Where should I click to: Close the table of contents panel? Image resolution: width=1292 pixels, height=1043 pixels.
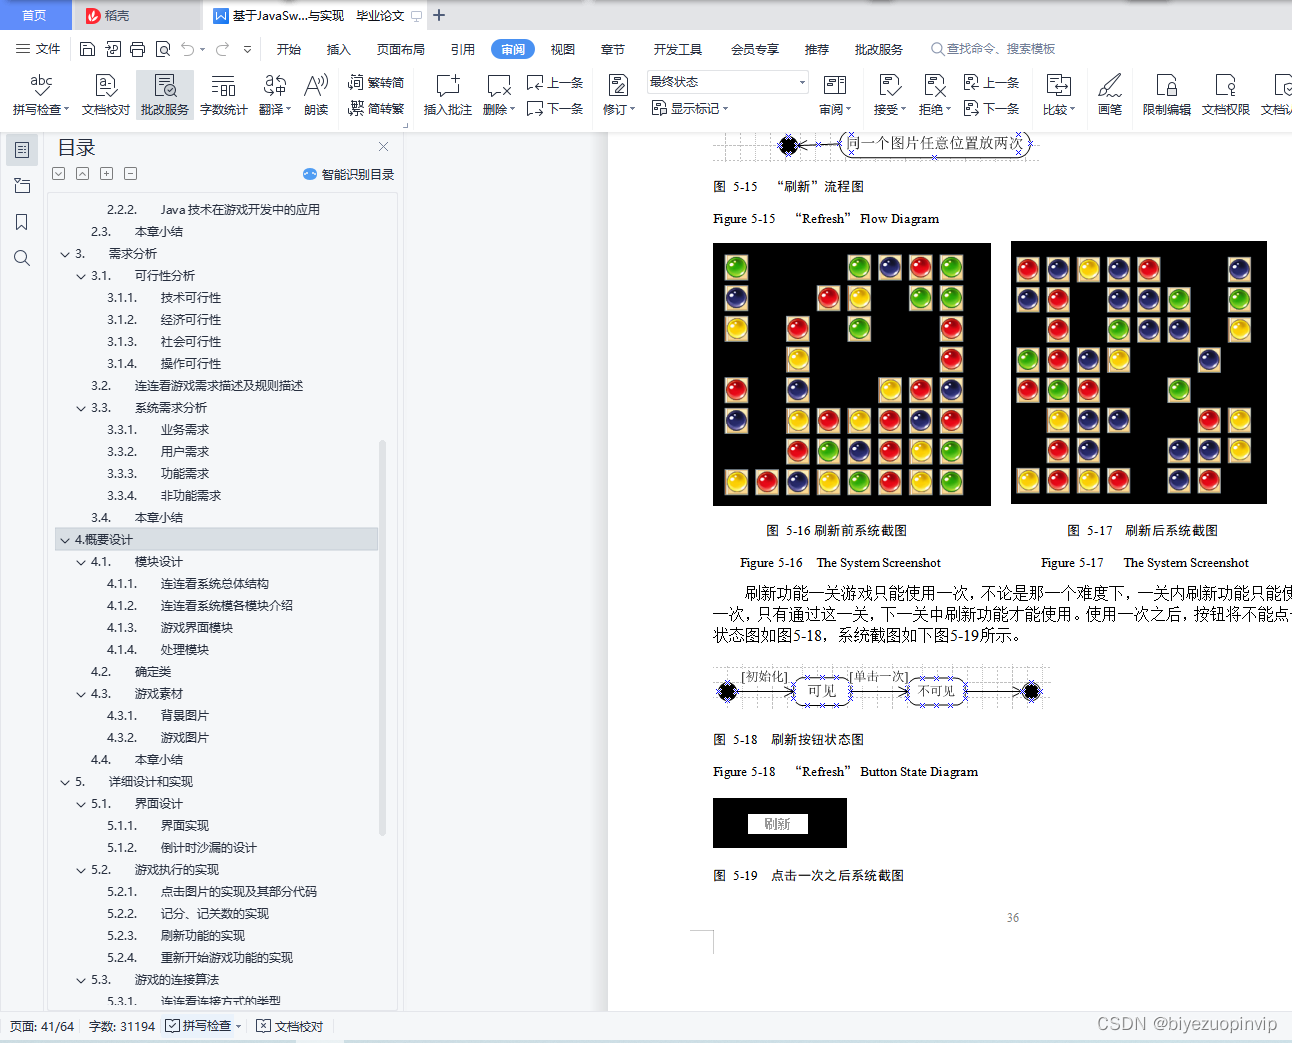[383, 146]
